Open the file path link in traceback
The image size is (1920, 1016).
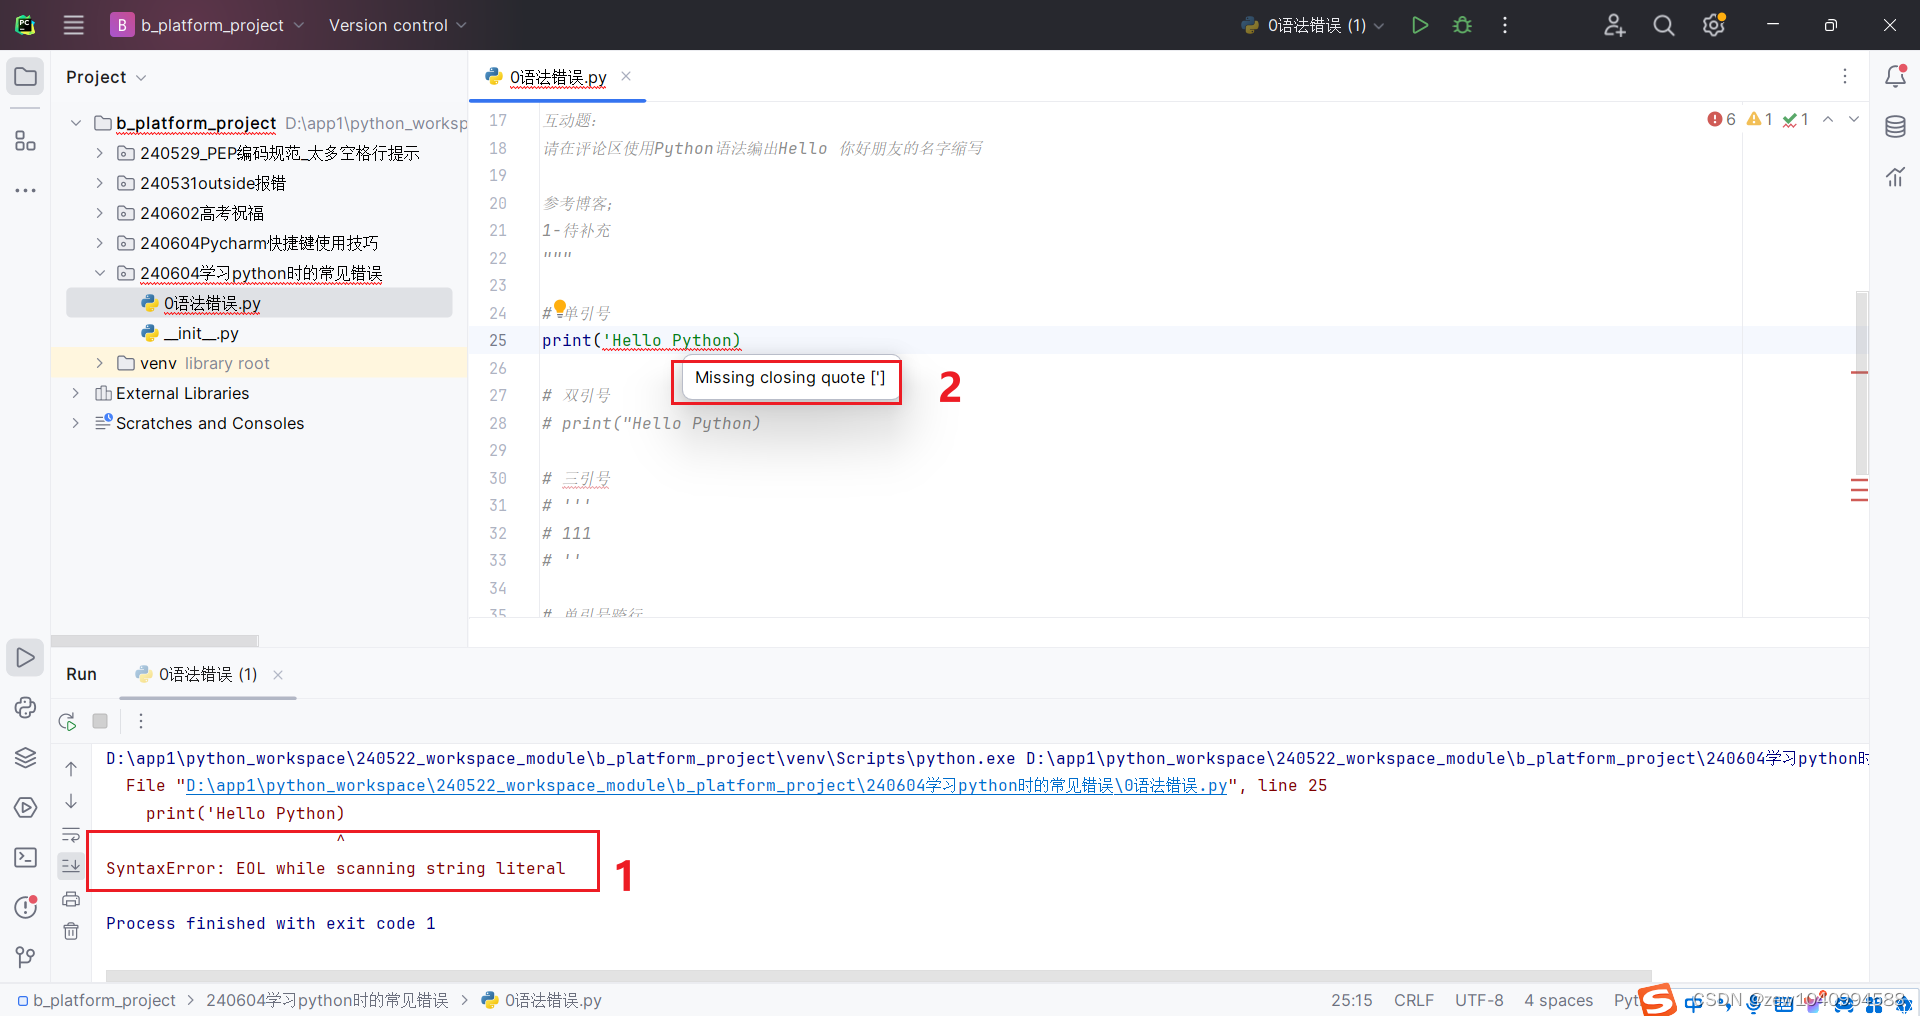pyautogui.click(x=706, y=786)
